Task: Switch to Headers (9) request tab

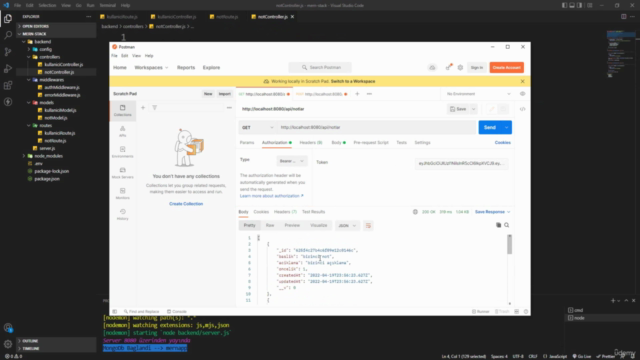Action: 311,143
